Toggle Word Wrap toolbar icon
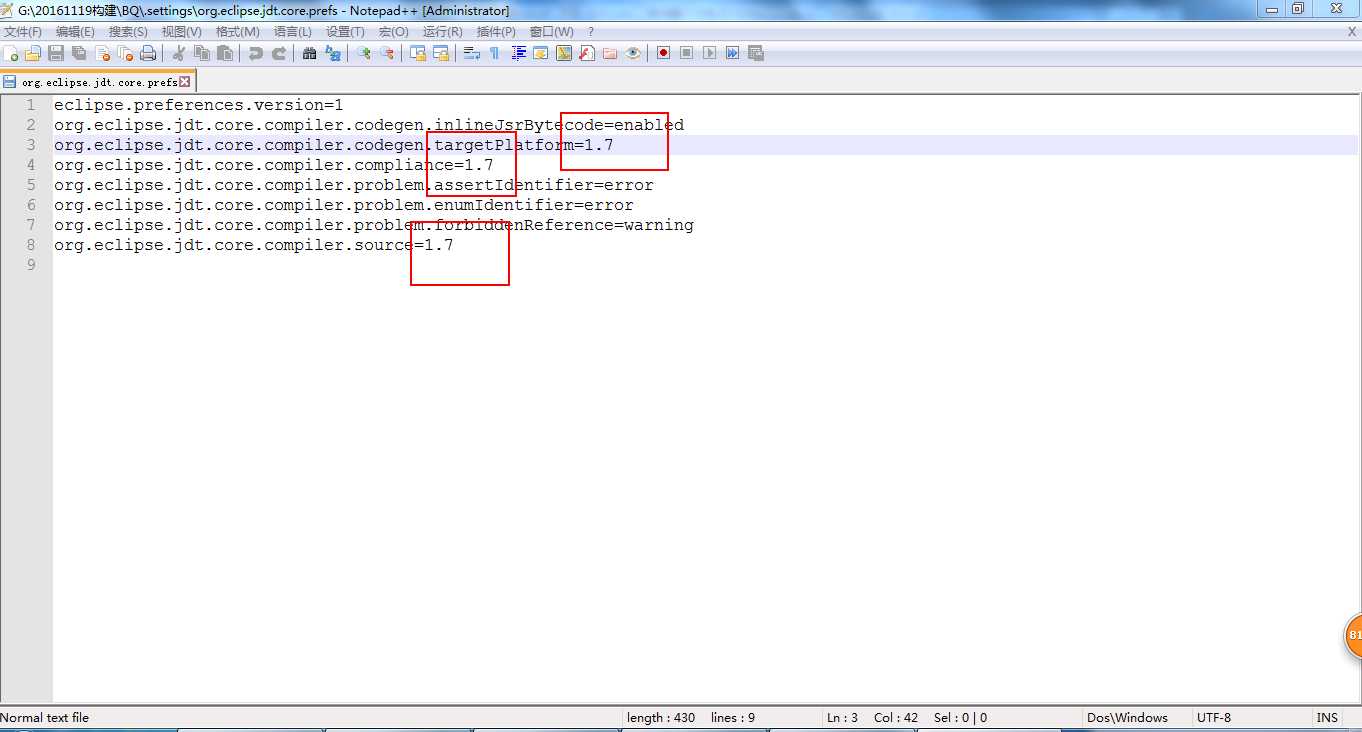The height and width of the screenshot is (732, 1362). coord(471,53)
